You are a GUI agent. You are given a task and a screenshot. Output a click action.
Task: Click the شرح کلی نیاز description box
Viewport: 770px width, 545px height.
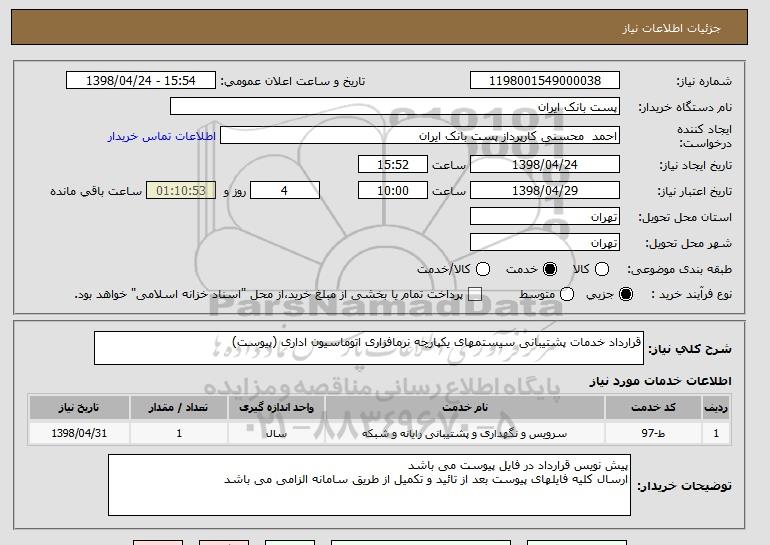(369, 348)
